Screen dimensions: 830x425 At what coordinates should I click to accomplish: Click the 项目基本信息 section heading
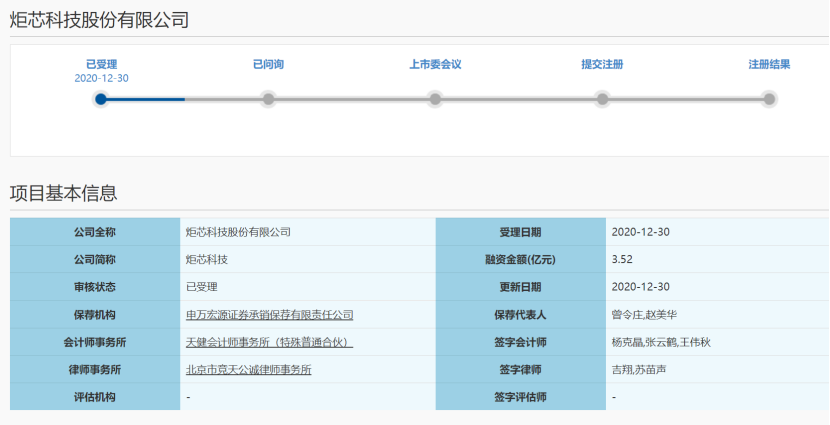coord(63,193)
